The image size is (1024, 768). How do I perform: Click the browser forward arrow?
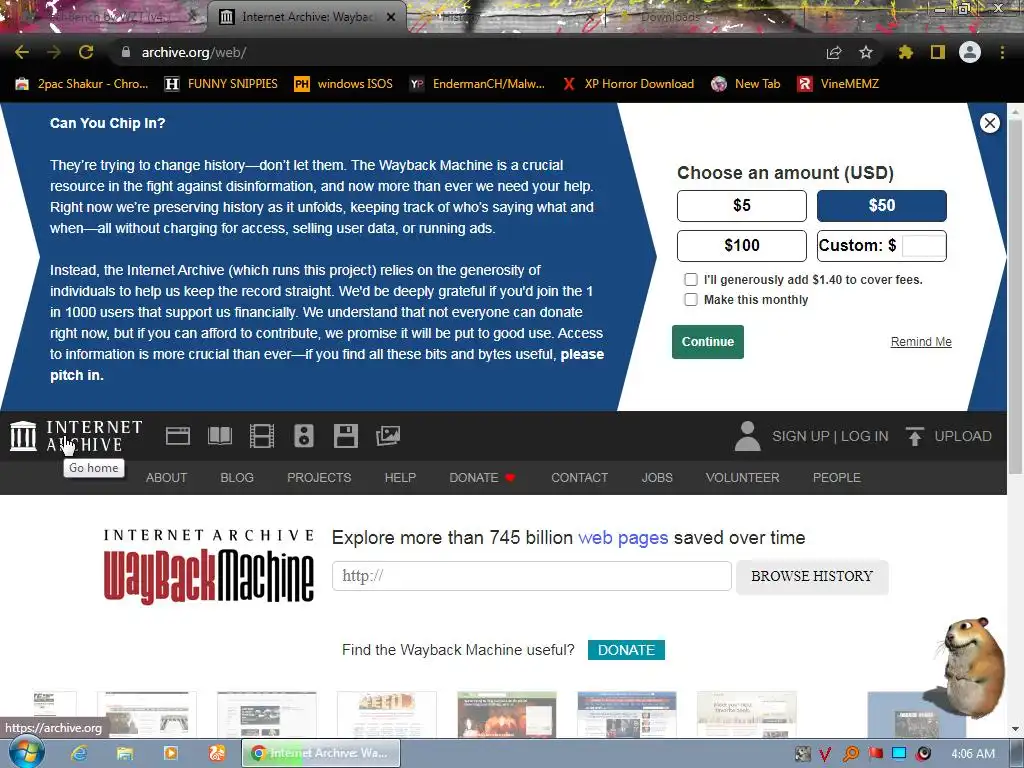[x=54, y=52]
